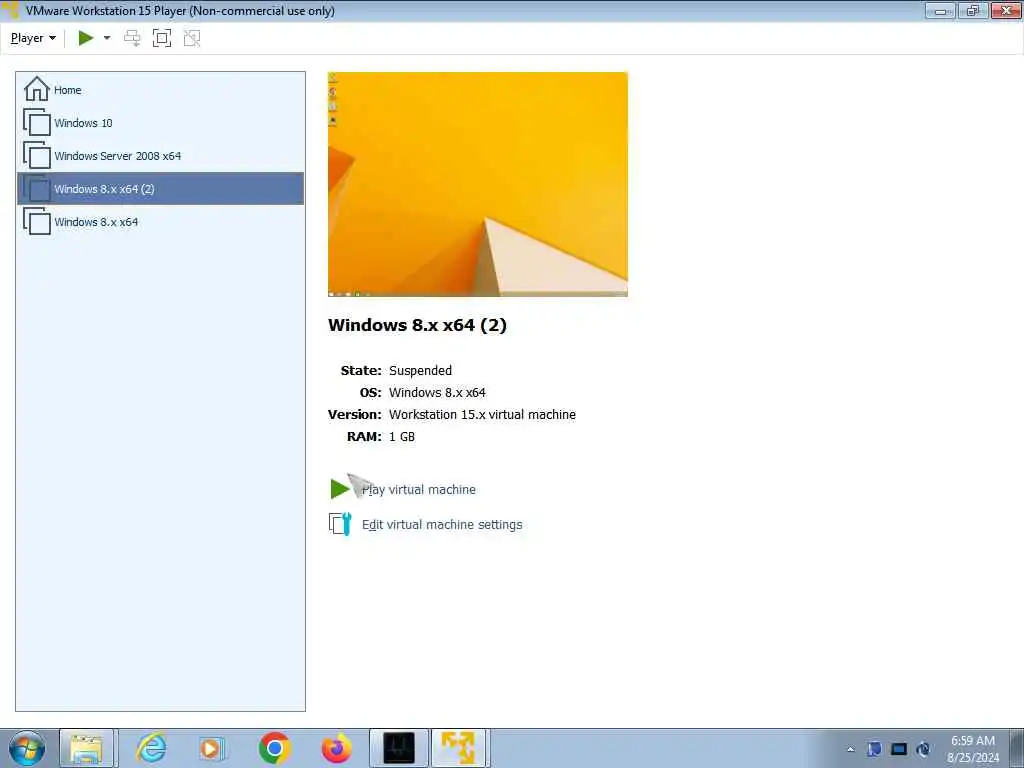Click the VM desktop preview thumbnail
Screen dimensions: 1024x768
[477, 184]
